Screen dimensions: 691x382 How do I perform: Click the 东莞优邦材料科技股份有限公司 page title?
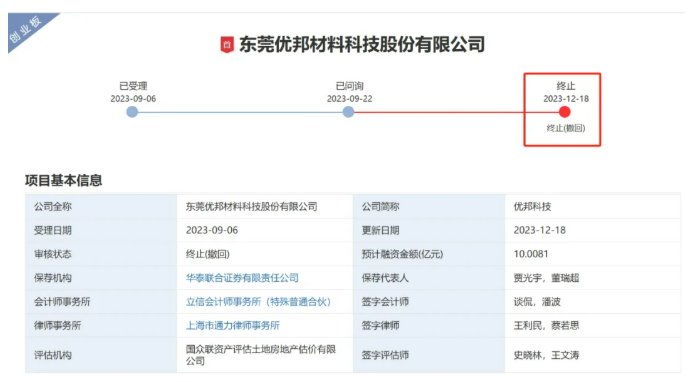(362, 45)
